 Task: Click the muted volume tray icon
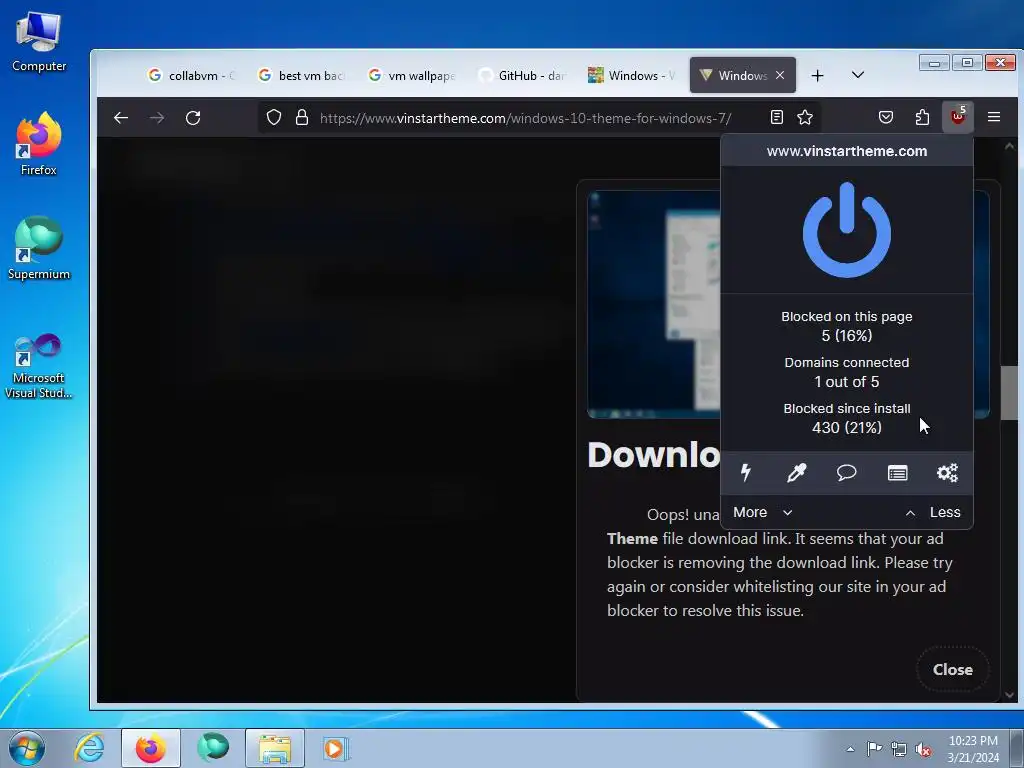(923, 749)
